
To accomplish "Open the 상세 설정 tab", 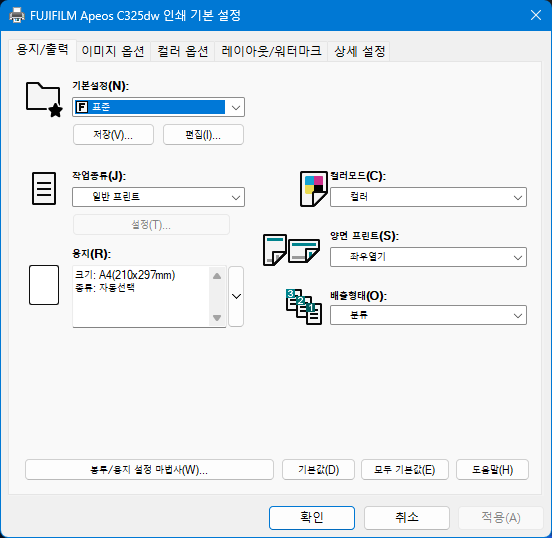I will (x=359, y=51).
